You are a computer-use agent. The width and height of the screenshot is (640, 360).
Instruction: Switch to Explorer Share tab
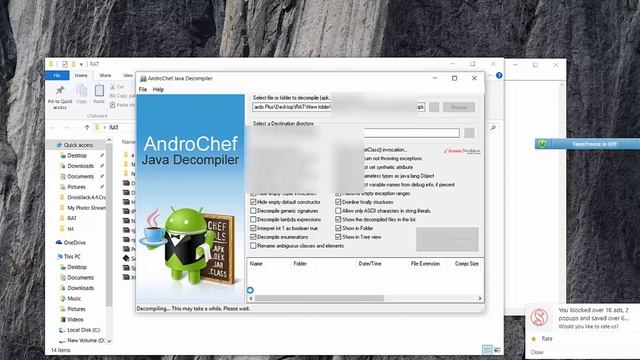coord(105,76)
